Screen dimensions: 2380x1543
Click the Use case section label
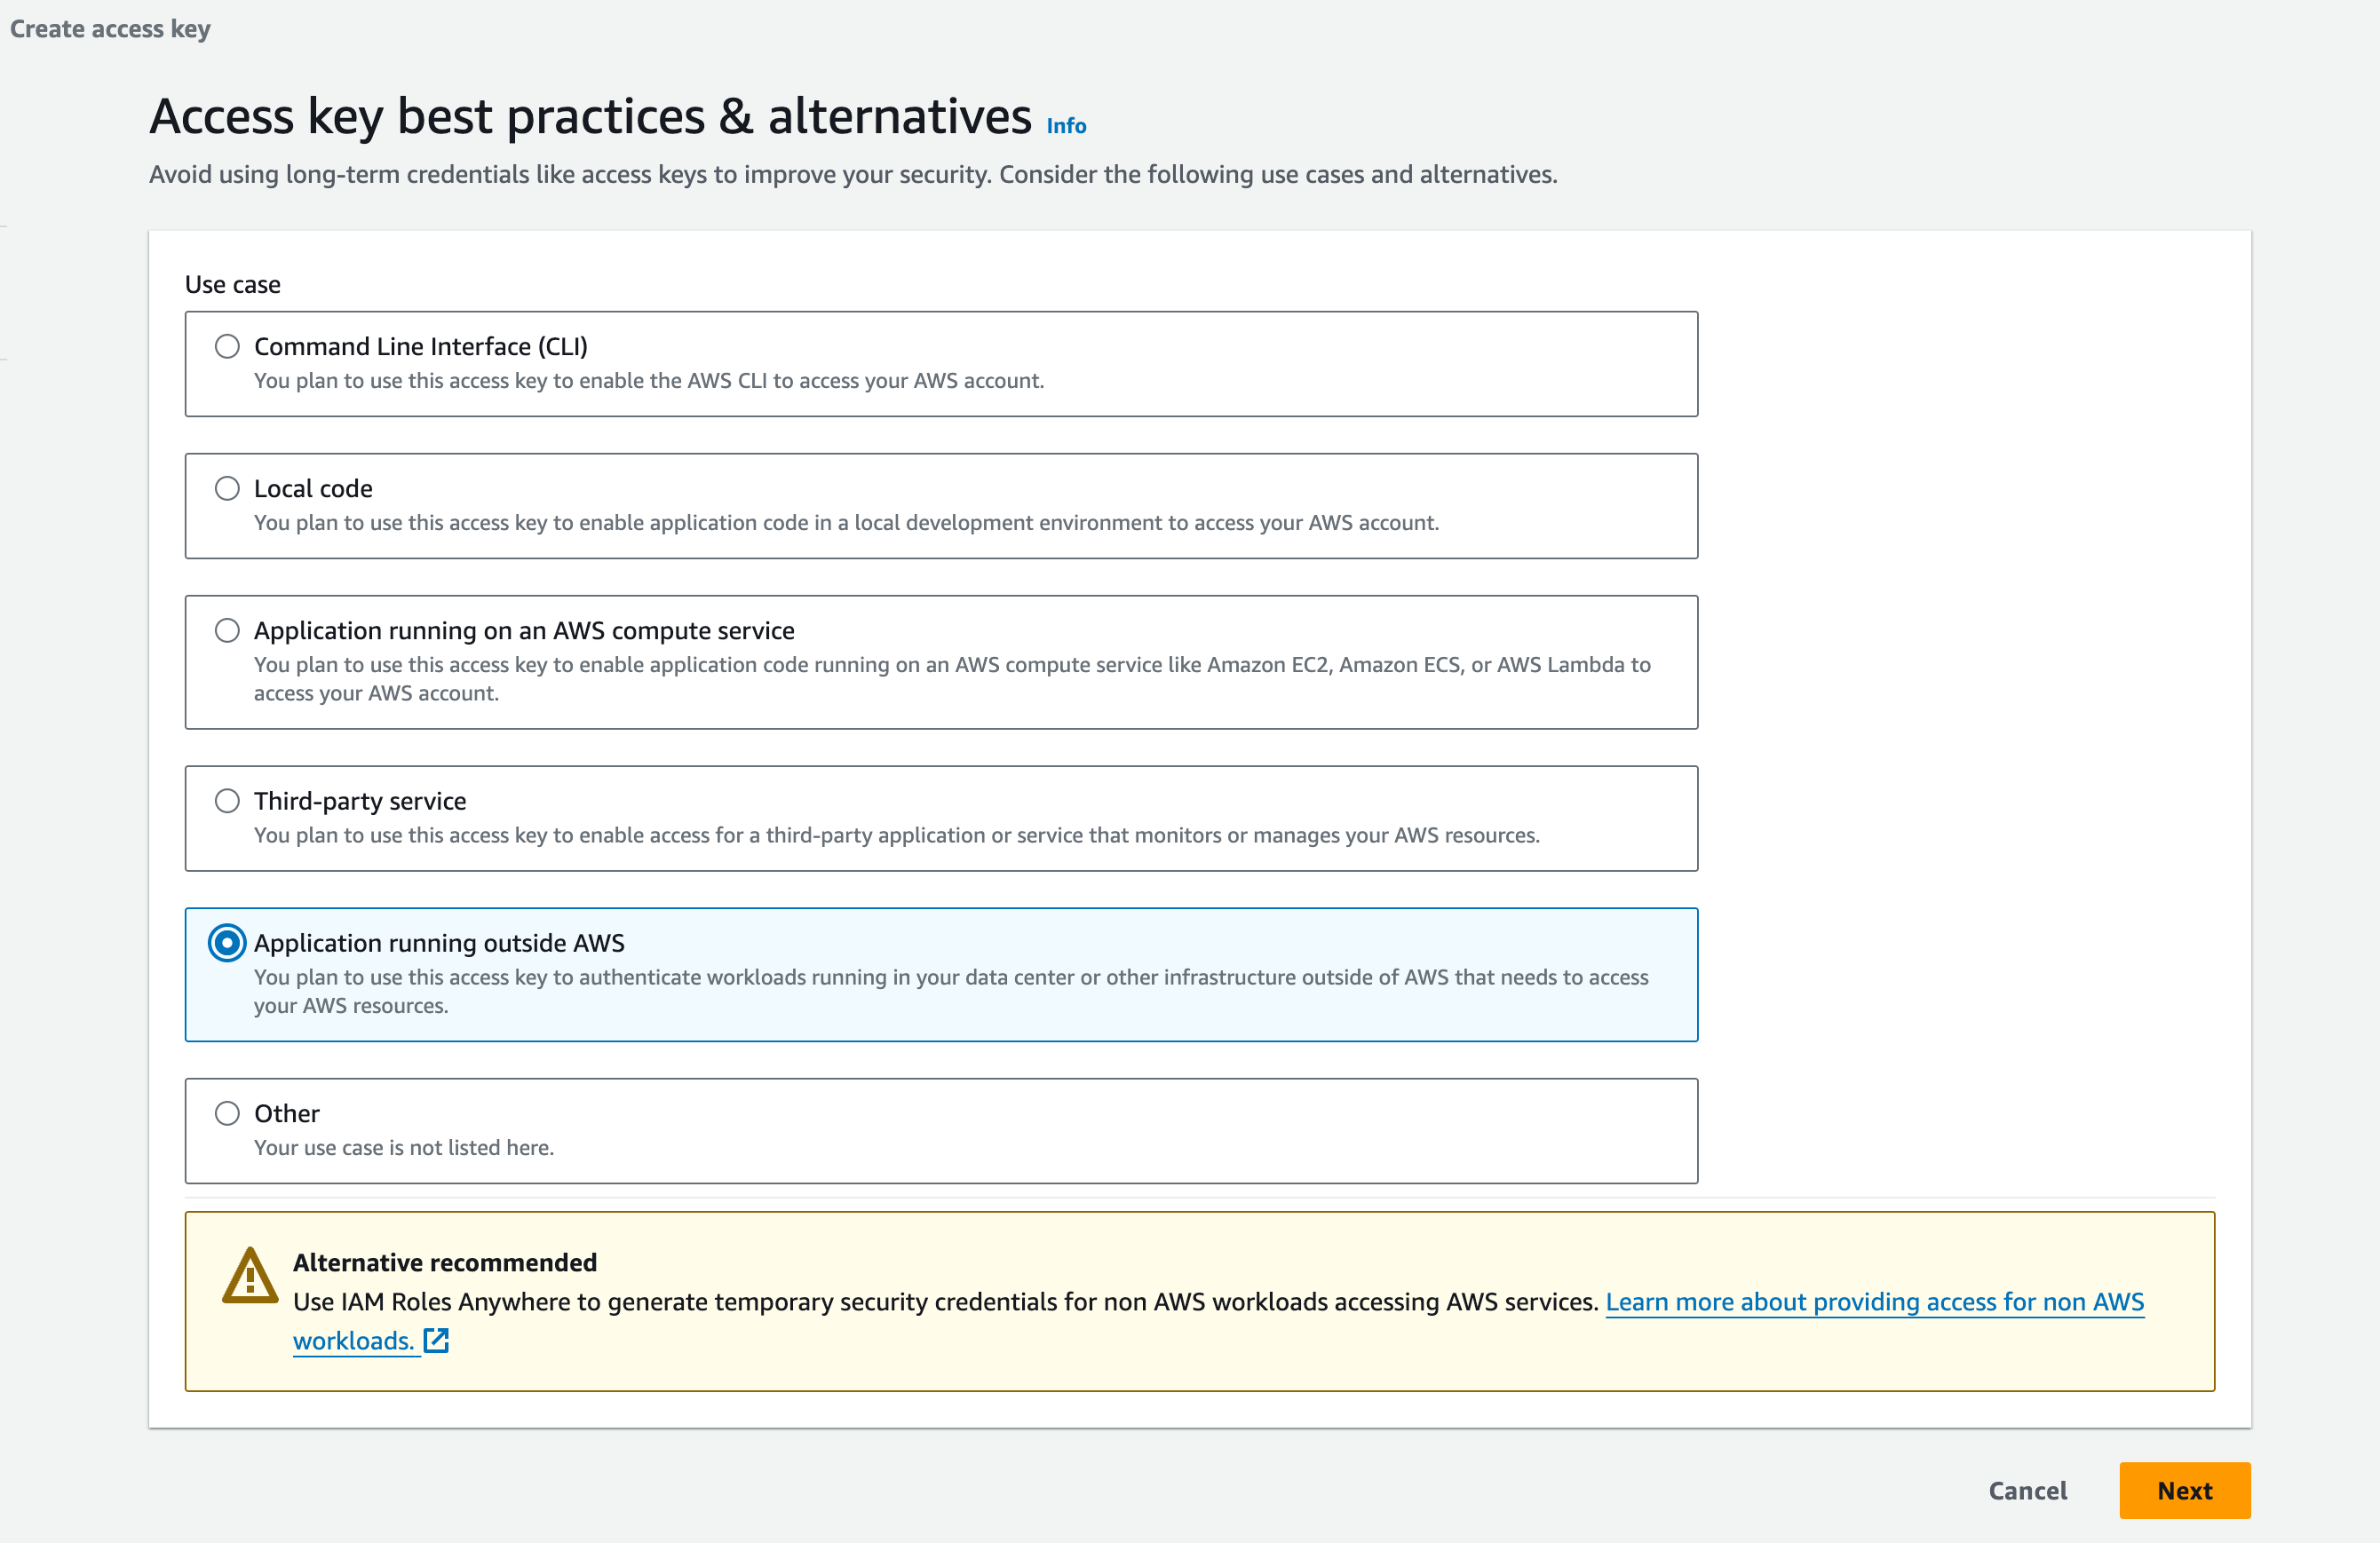(233, 285)
